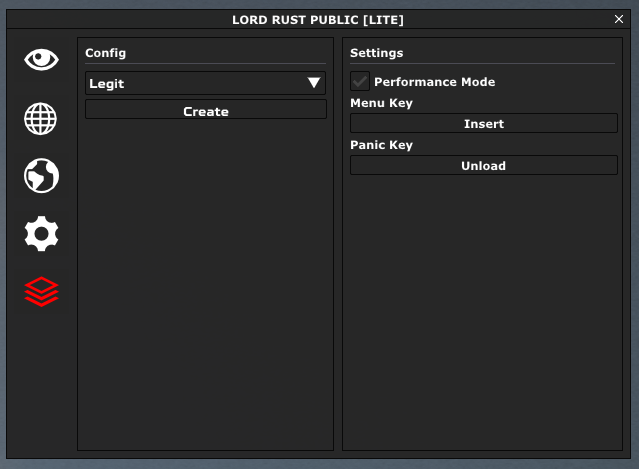
Task: Click the Settings section header
Action: point(376,53)
